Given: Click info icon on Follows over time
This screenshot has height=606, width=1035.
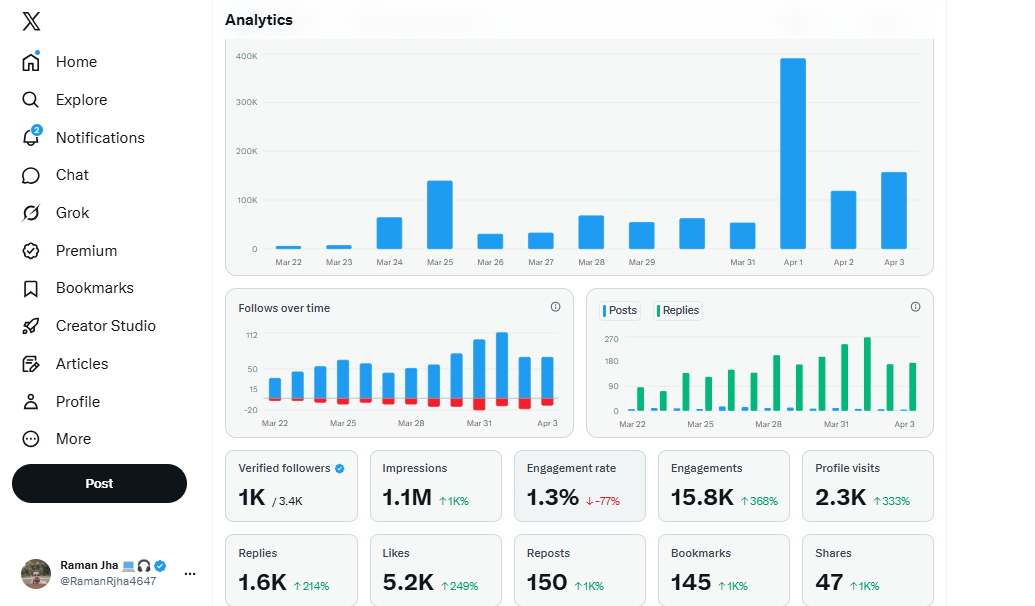Looking at the screenshot, I should pyautogui.click(x=555, y=307).
